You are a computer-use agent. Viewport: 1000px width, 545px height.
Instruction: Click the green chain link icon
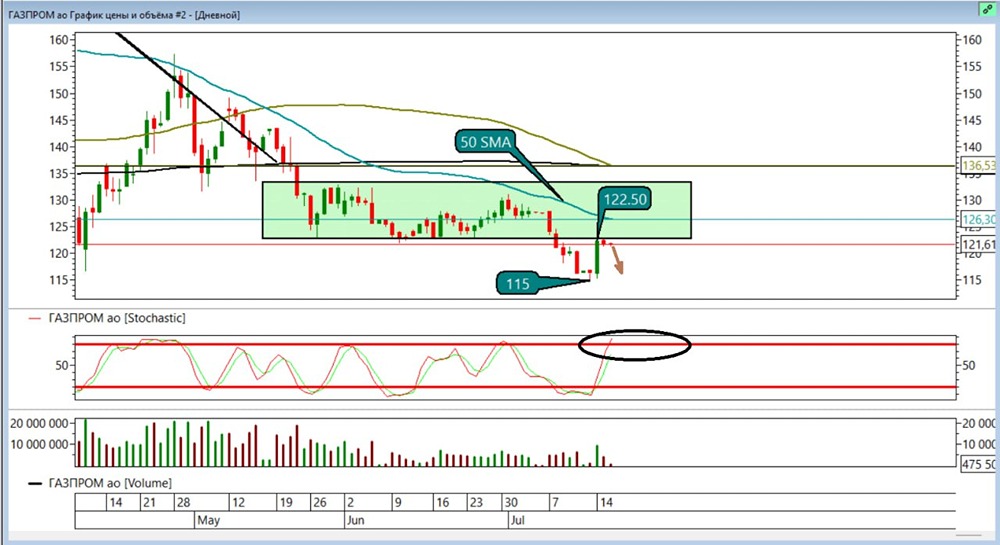coord(987,9)
